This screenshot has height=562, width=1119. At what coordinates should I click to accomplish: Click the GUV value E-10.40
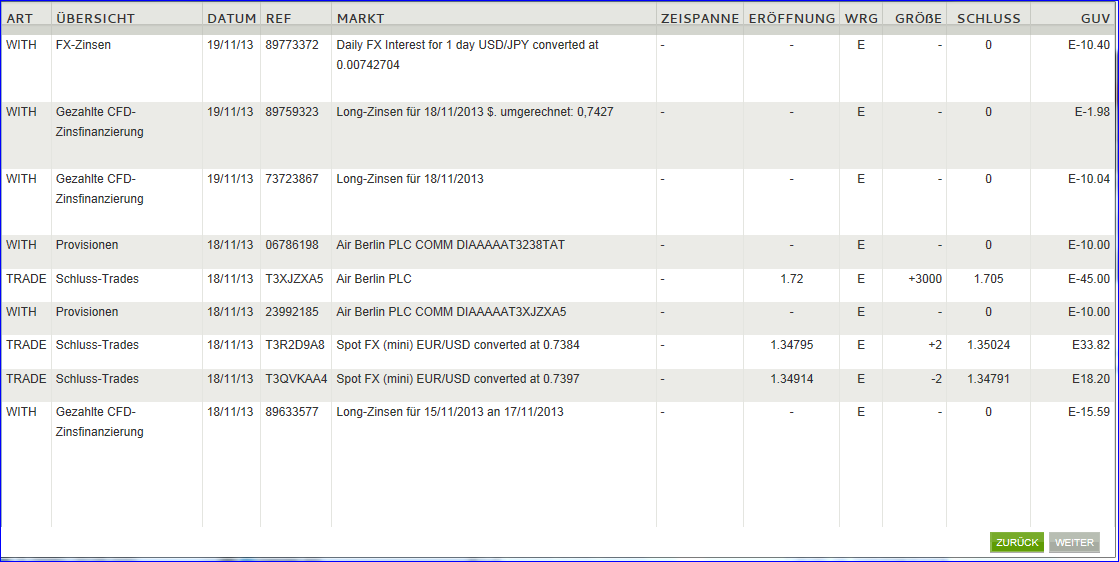pyautogui.click(x=1089, y=45)
